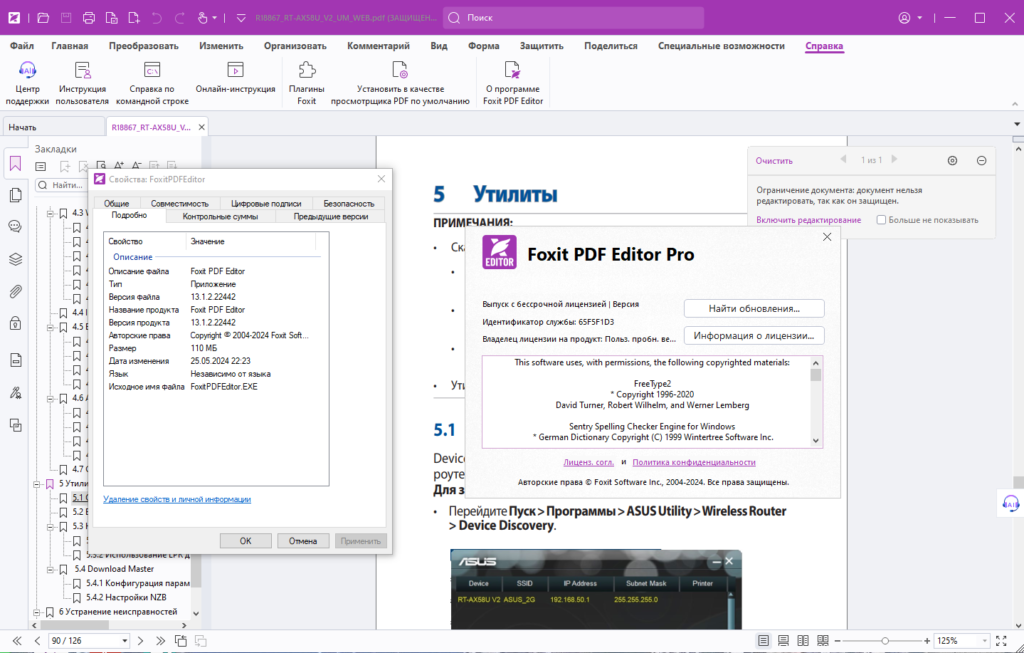Select bookmark '5.4.2 Настройки NZB'

(x=126, y=597)
